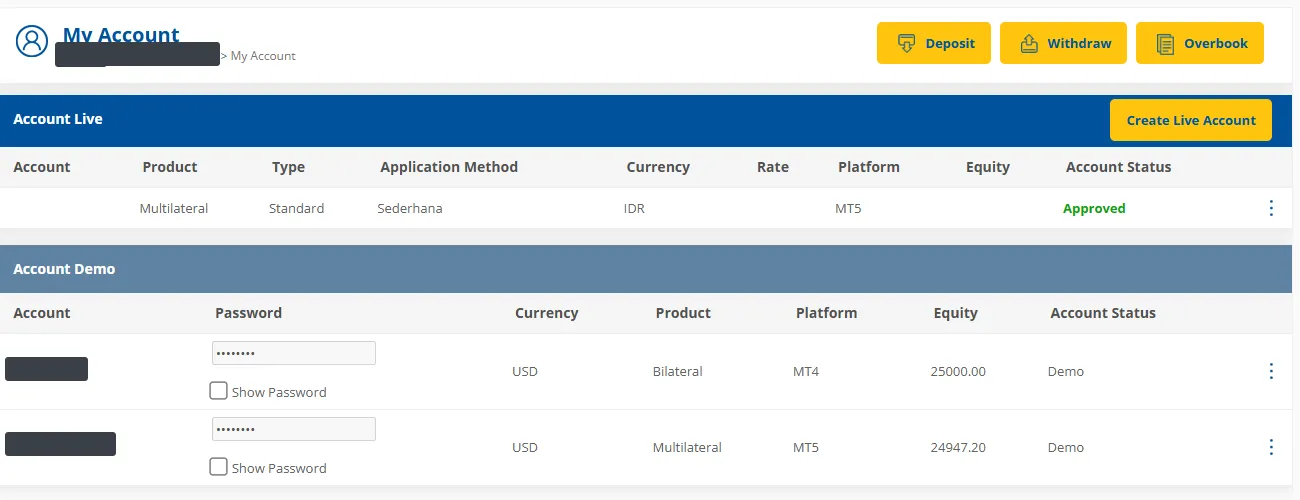1300x500 pixels.
Task: Click the Overbook documents icon
Action: coord(1165,43)
